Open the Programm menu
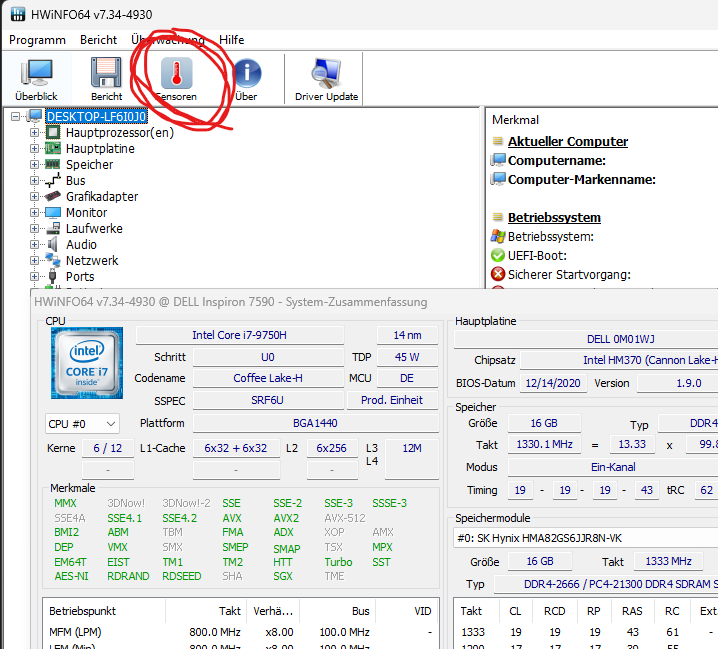This screenshot has height=649, width=718. tap(38, 40)
